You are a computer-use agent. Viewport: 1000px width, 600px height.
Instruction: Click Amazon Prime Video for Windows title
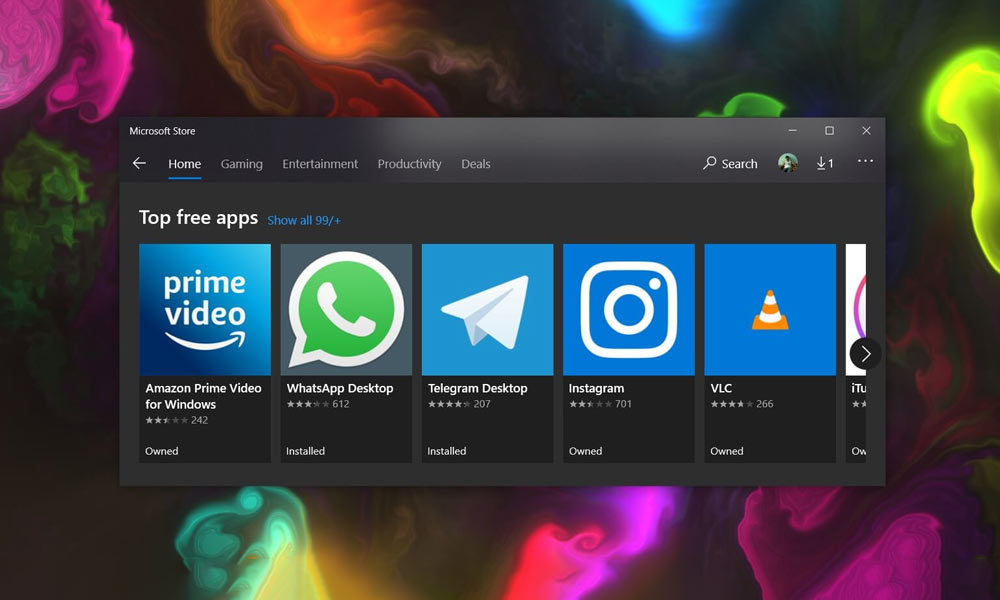tap(203, 396)
